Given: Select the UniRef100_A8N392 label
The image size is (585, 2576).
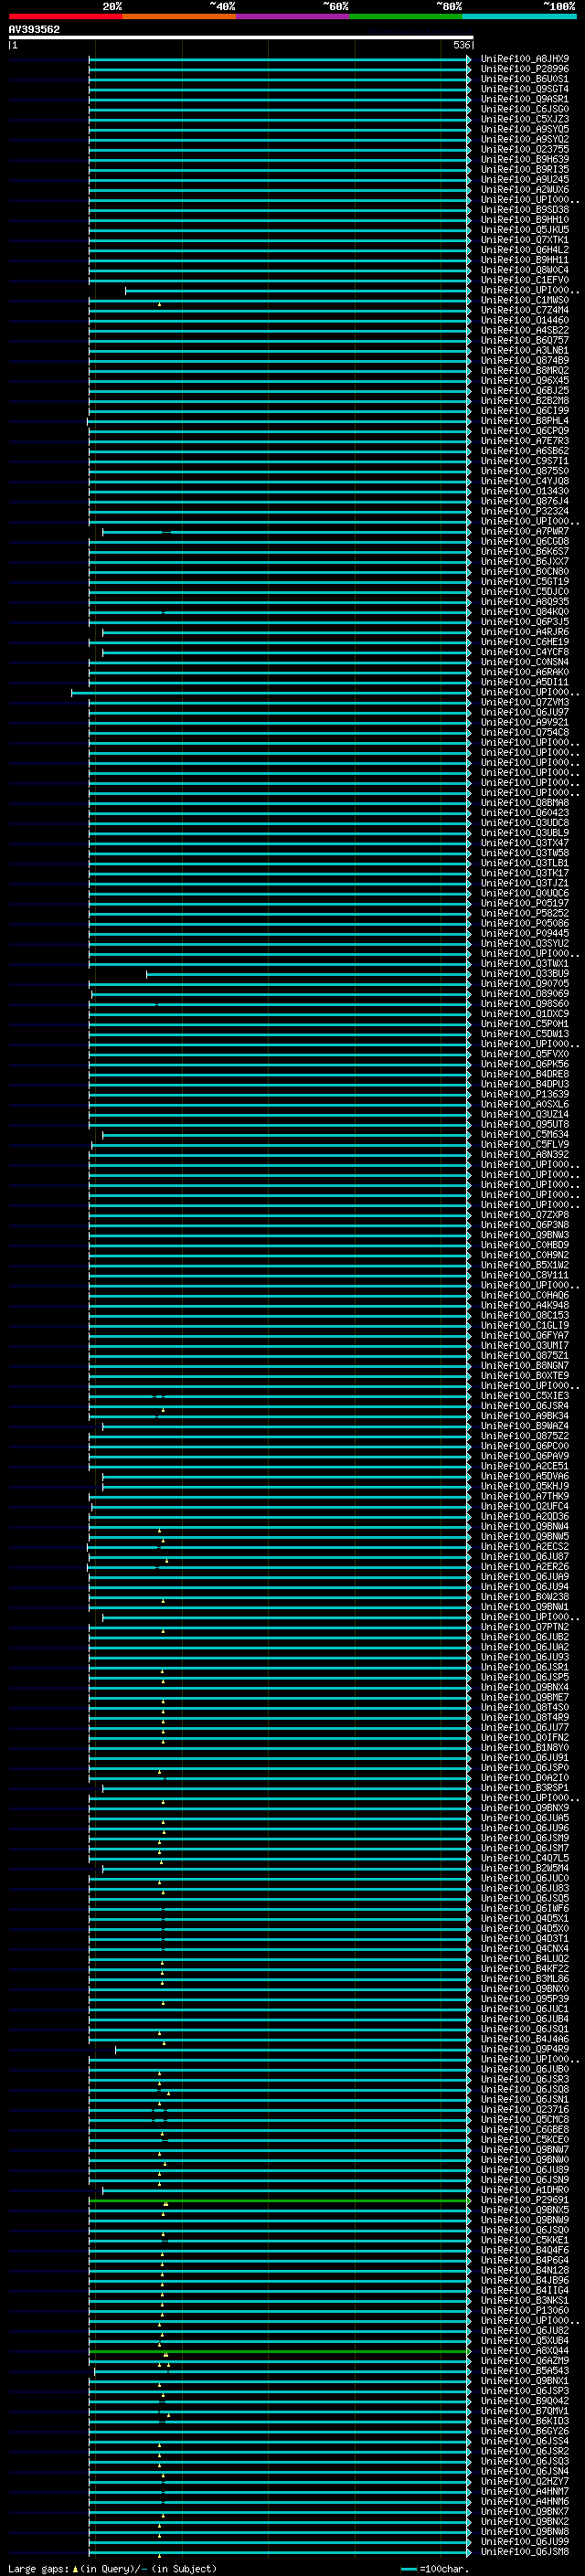Looking at the screenshot, I should tap(525, 1154).
